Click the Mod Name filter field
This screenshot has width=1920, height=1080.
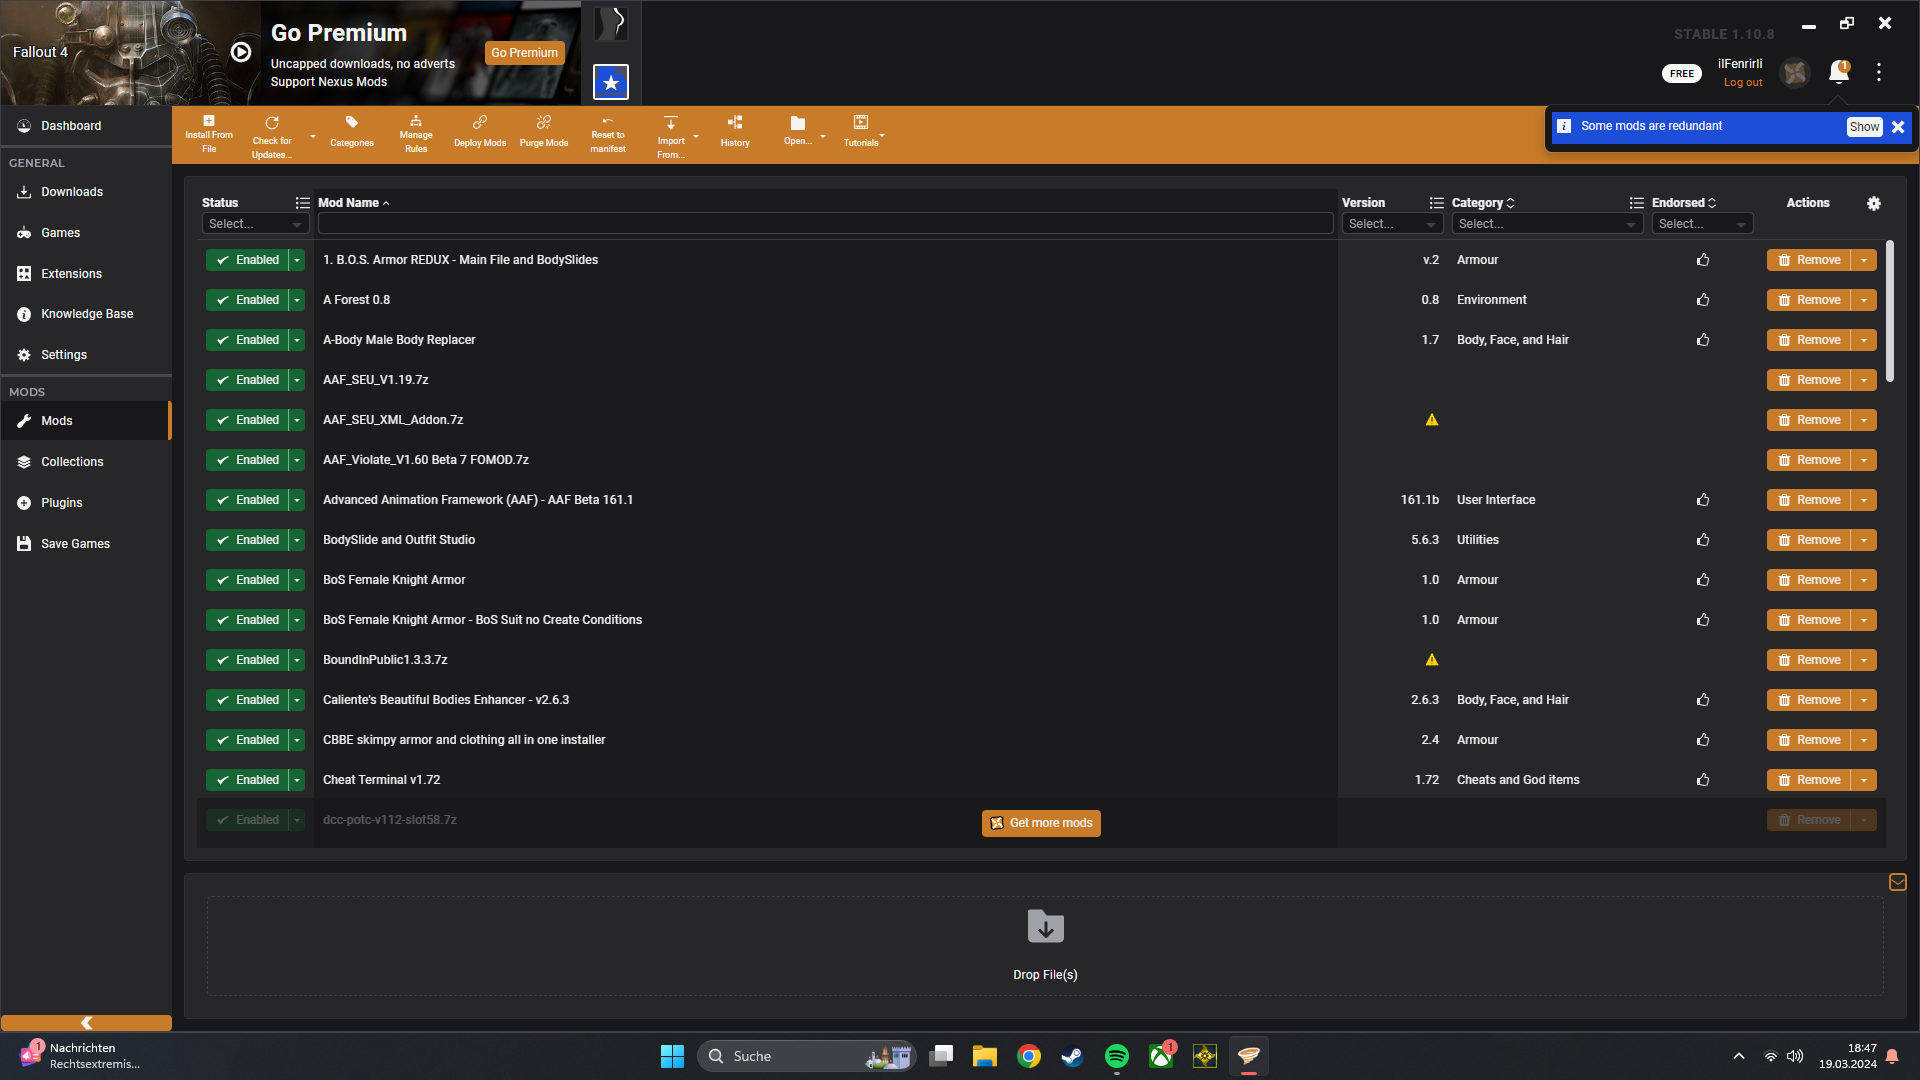(x=826, y=224)
